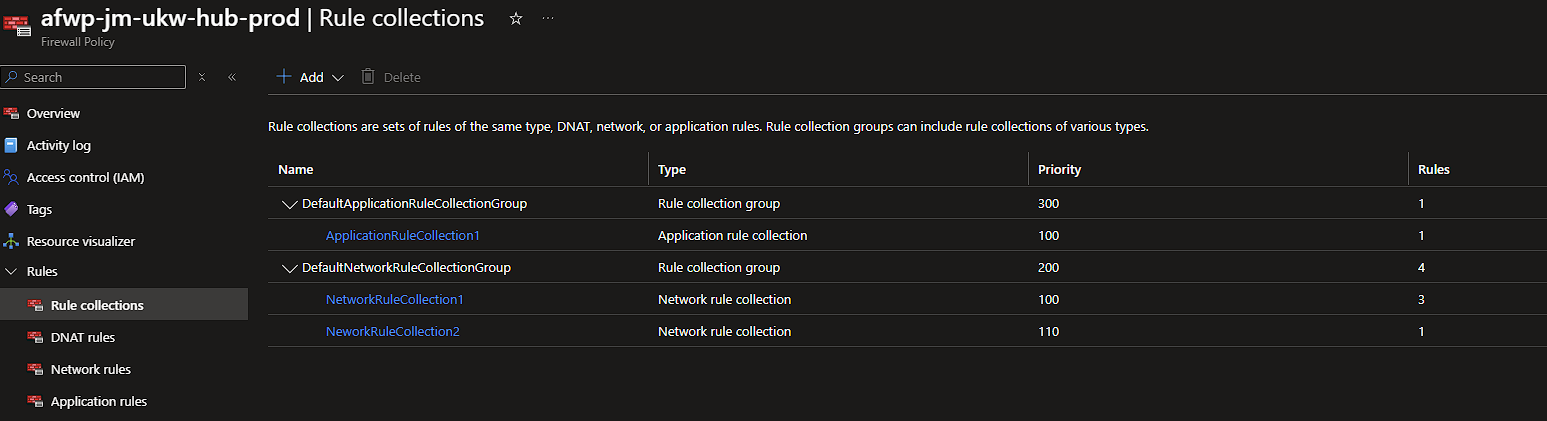Collapse the Rules section in sidebar
The image size is (1547, 421).
[x=12, y=272]
